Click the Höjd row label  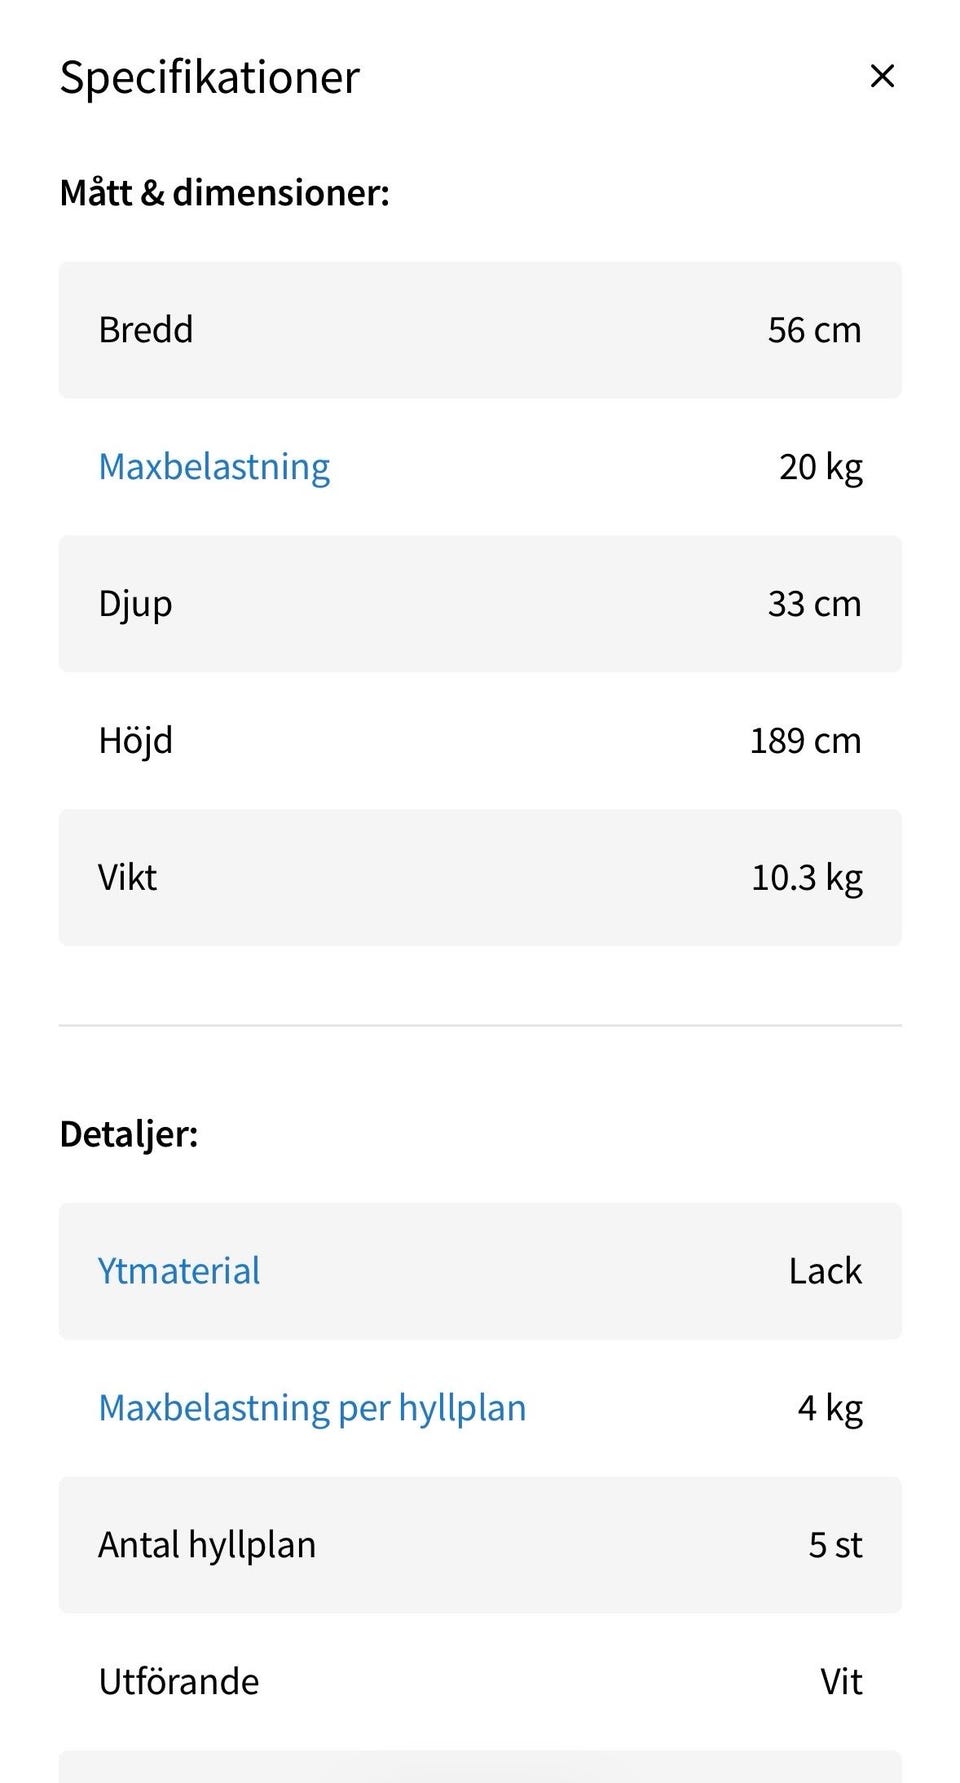[136, 741]
